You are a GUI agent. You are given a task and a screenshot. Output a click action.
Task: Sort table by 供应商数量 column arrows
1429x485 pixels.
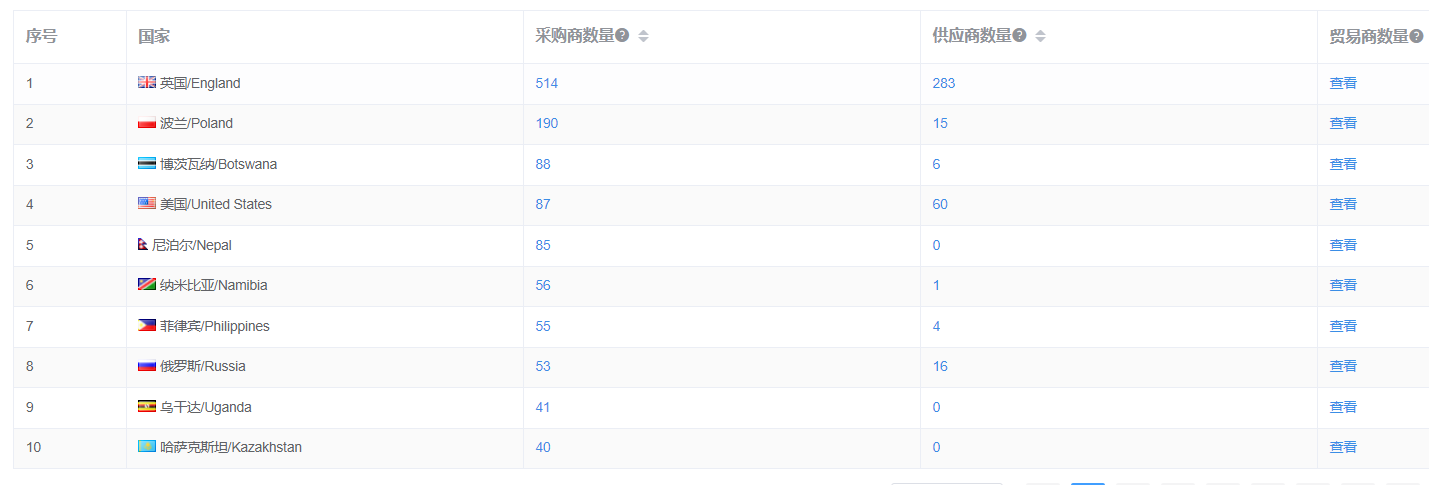[1040, 36]
